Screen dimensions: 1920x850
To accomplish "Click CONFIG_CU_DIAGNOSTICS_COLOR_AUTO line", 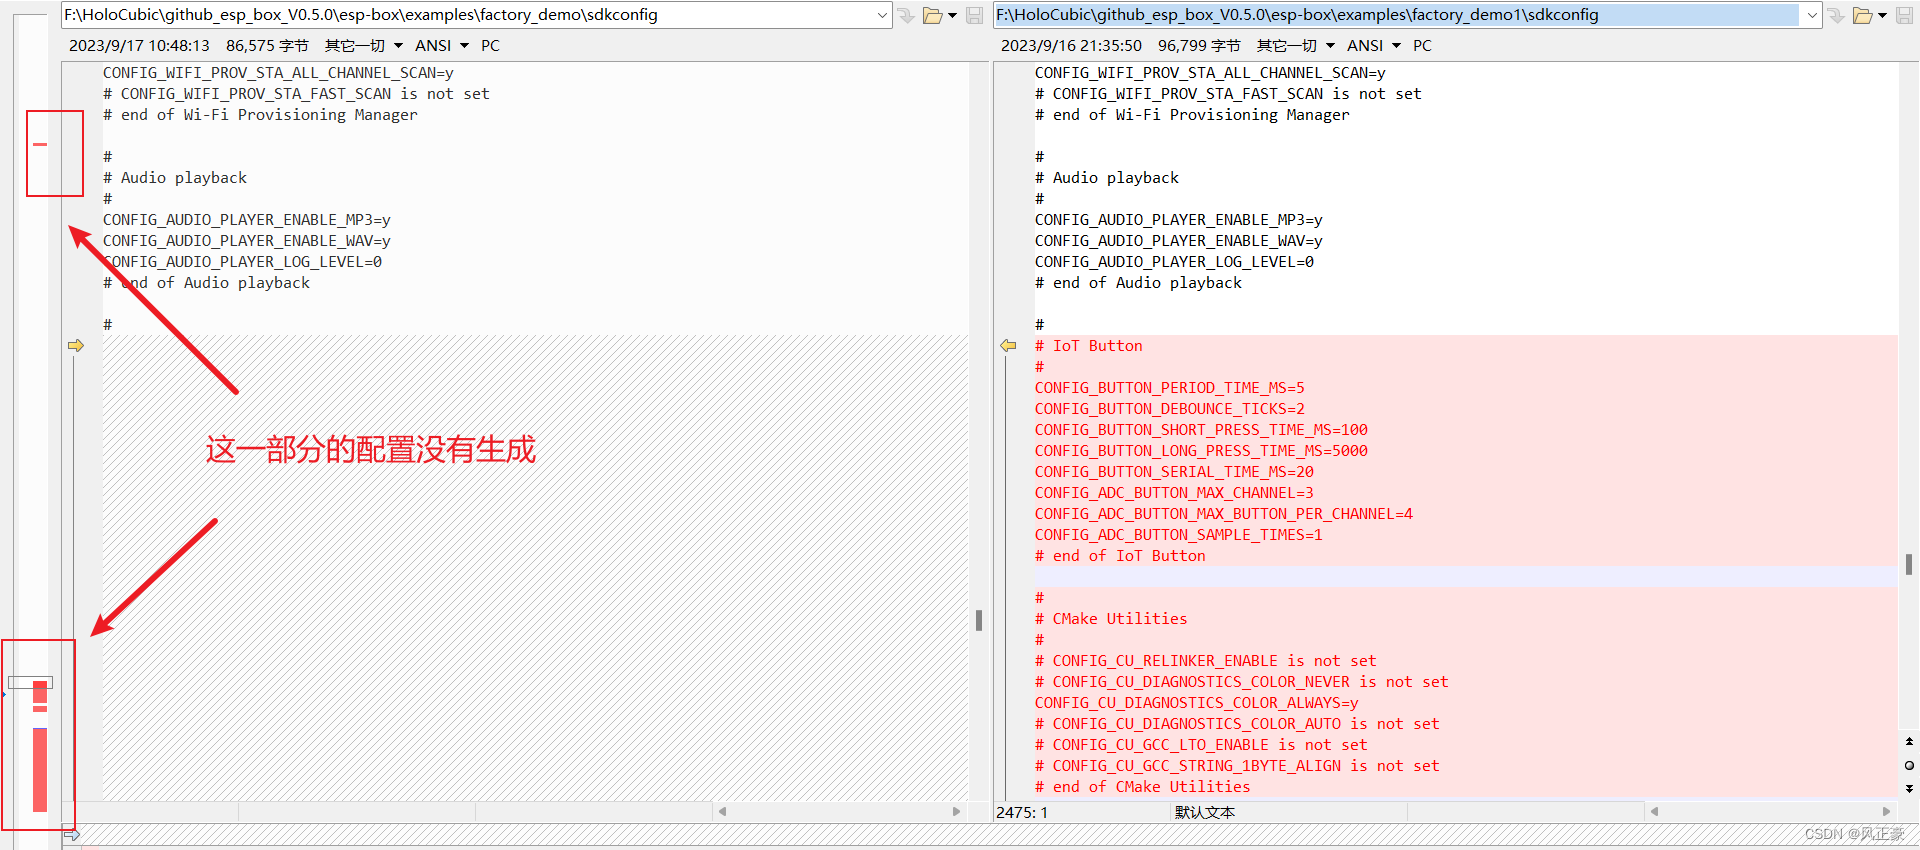I will (1237, 724).
